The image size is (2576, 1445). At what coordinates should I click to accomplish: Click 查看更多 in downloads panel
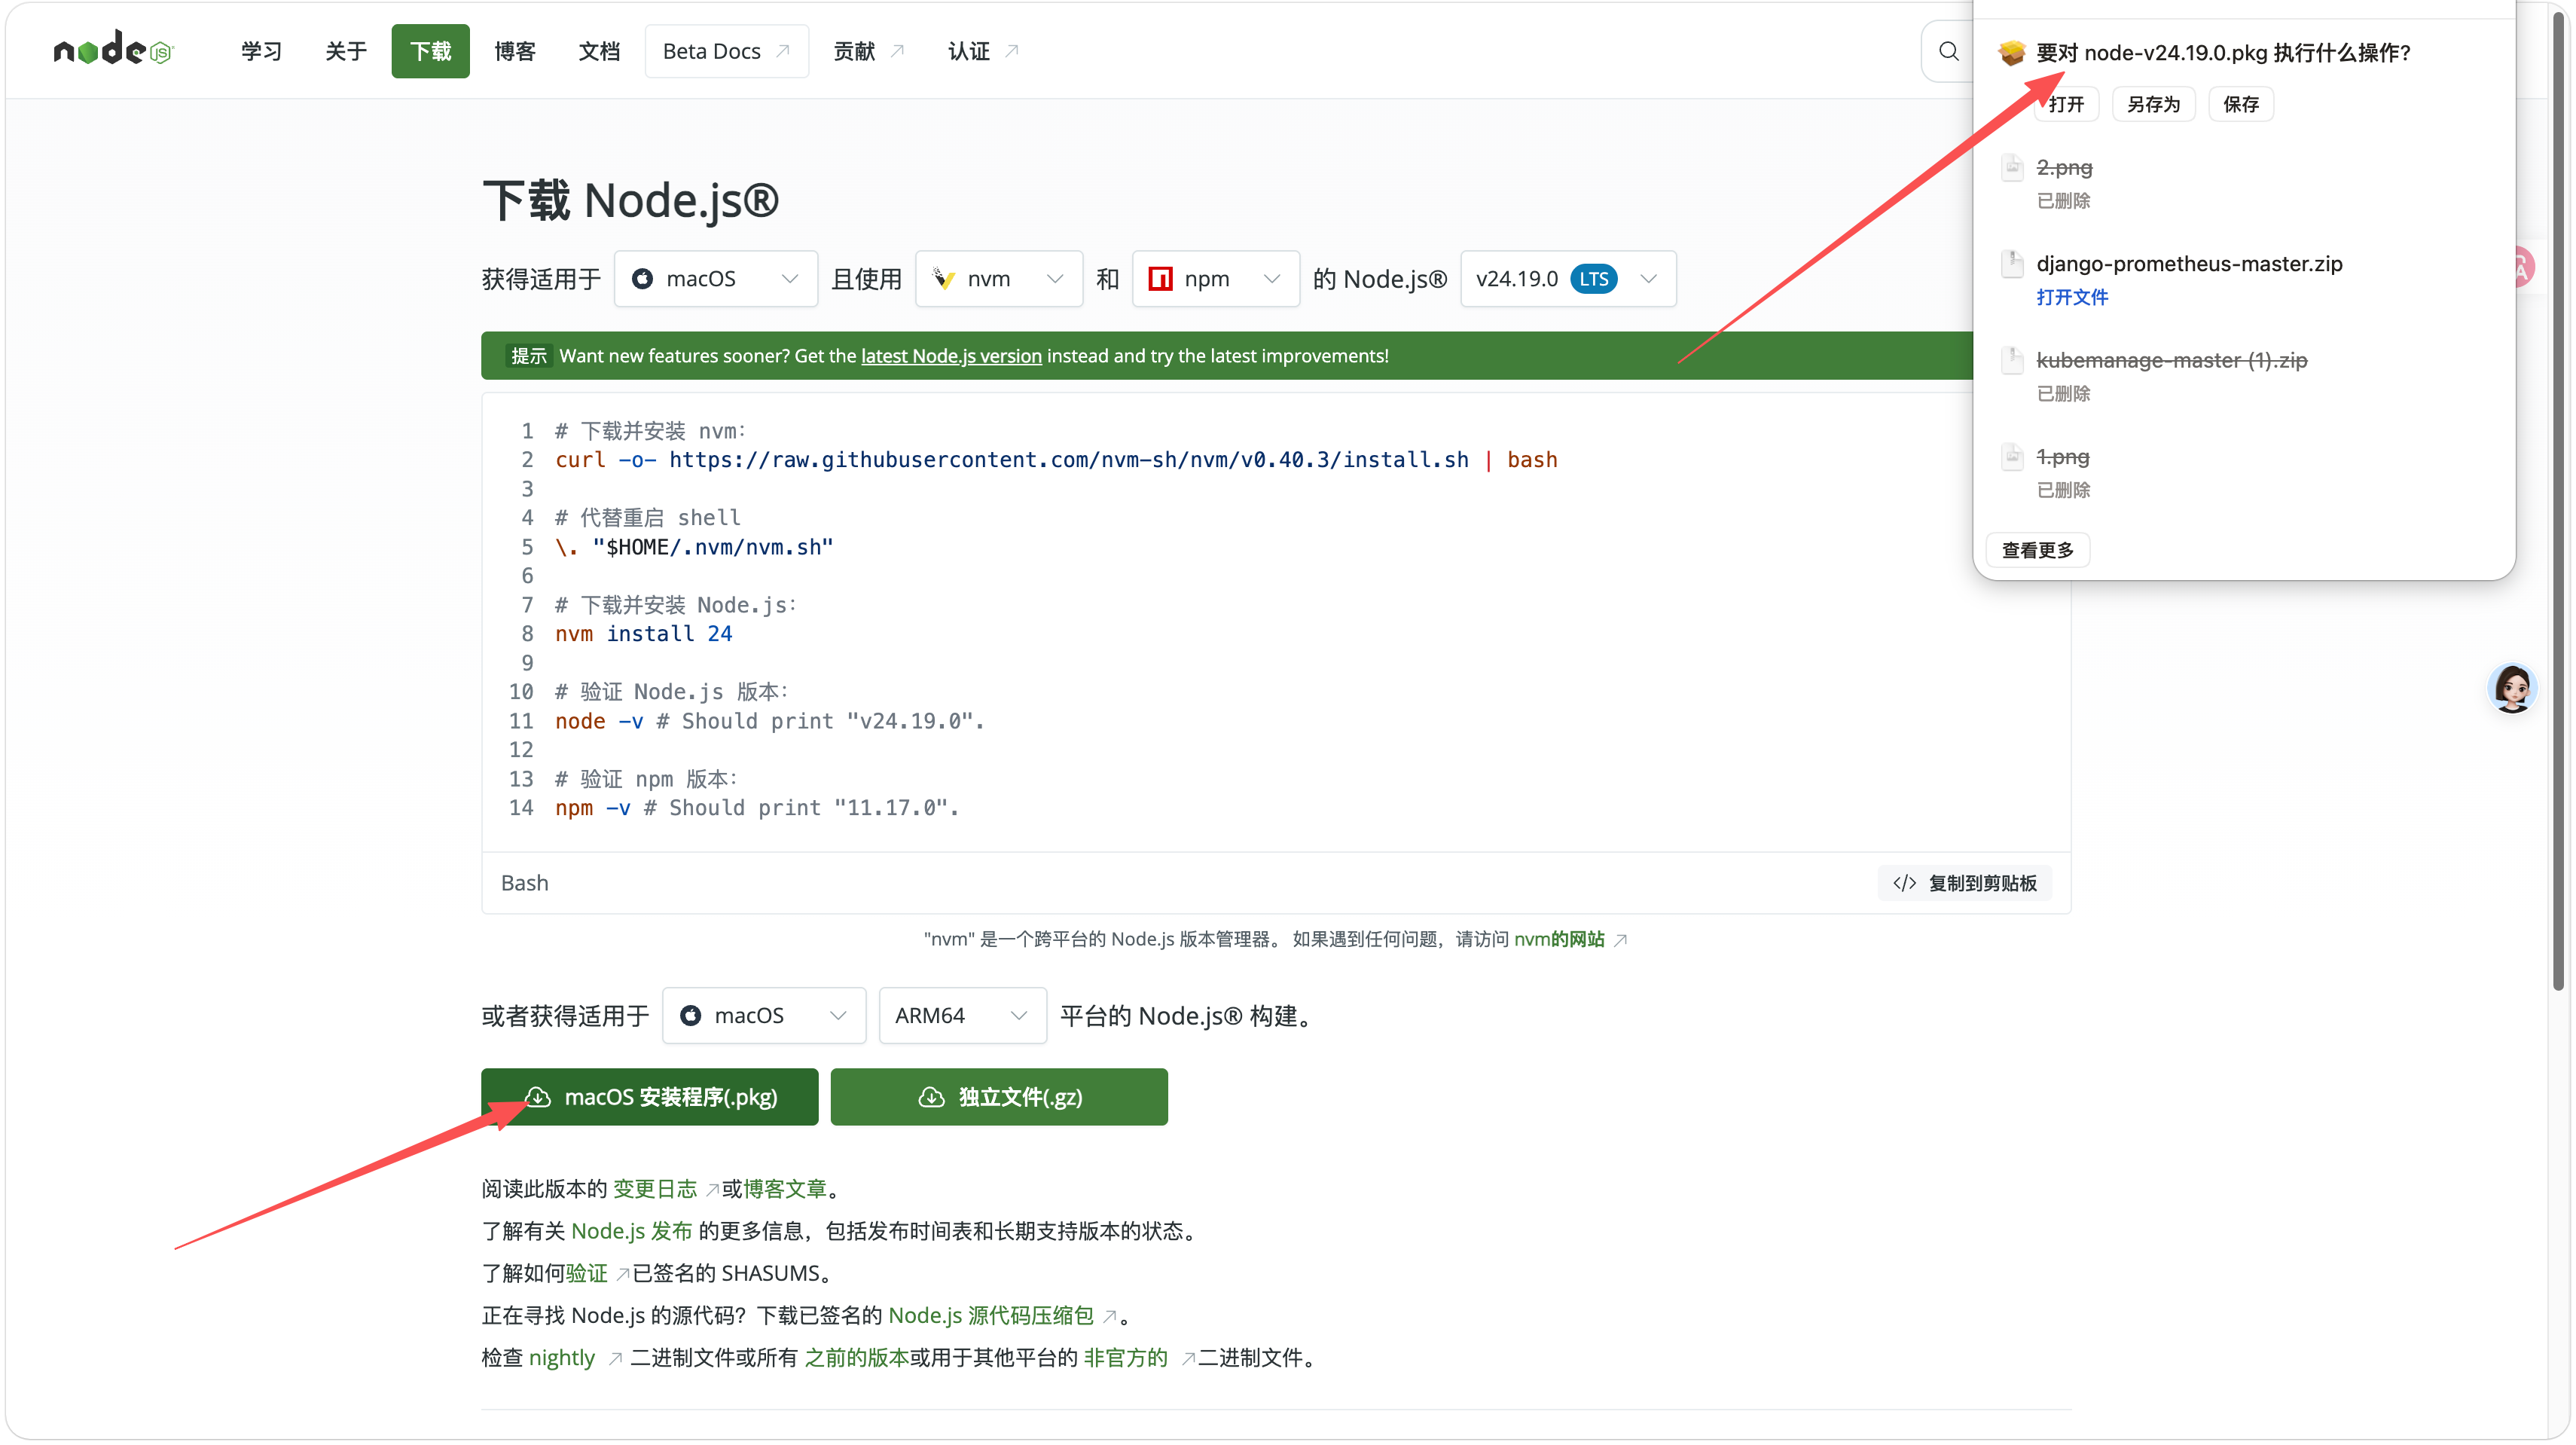click(x=2037, y=550)
